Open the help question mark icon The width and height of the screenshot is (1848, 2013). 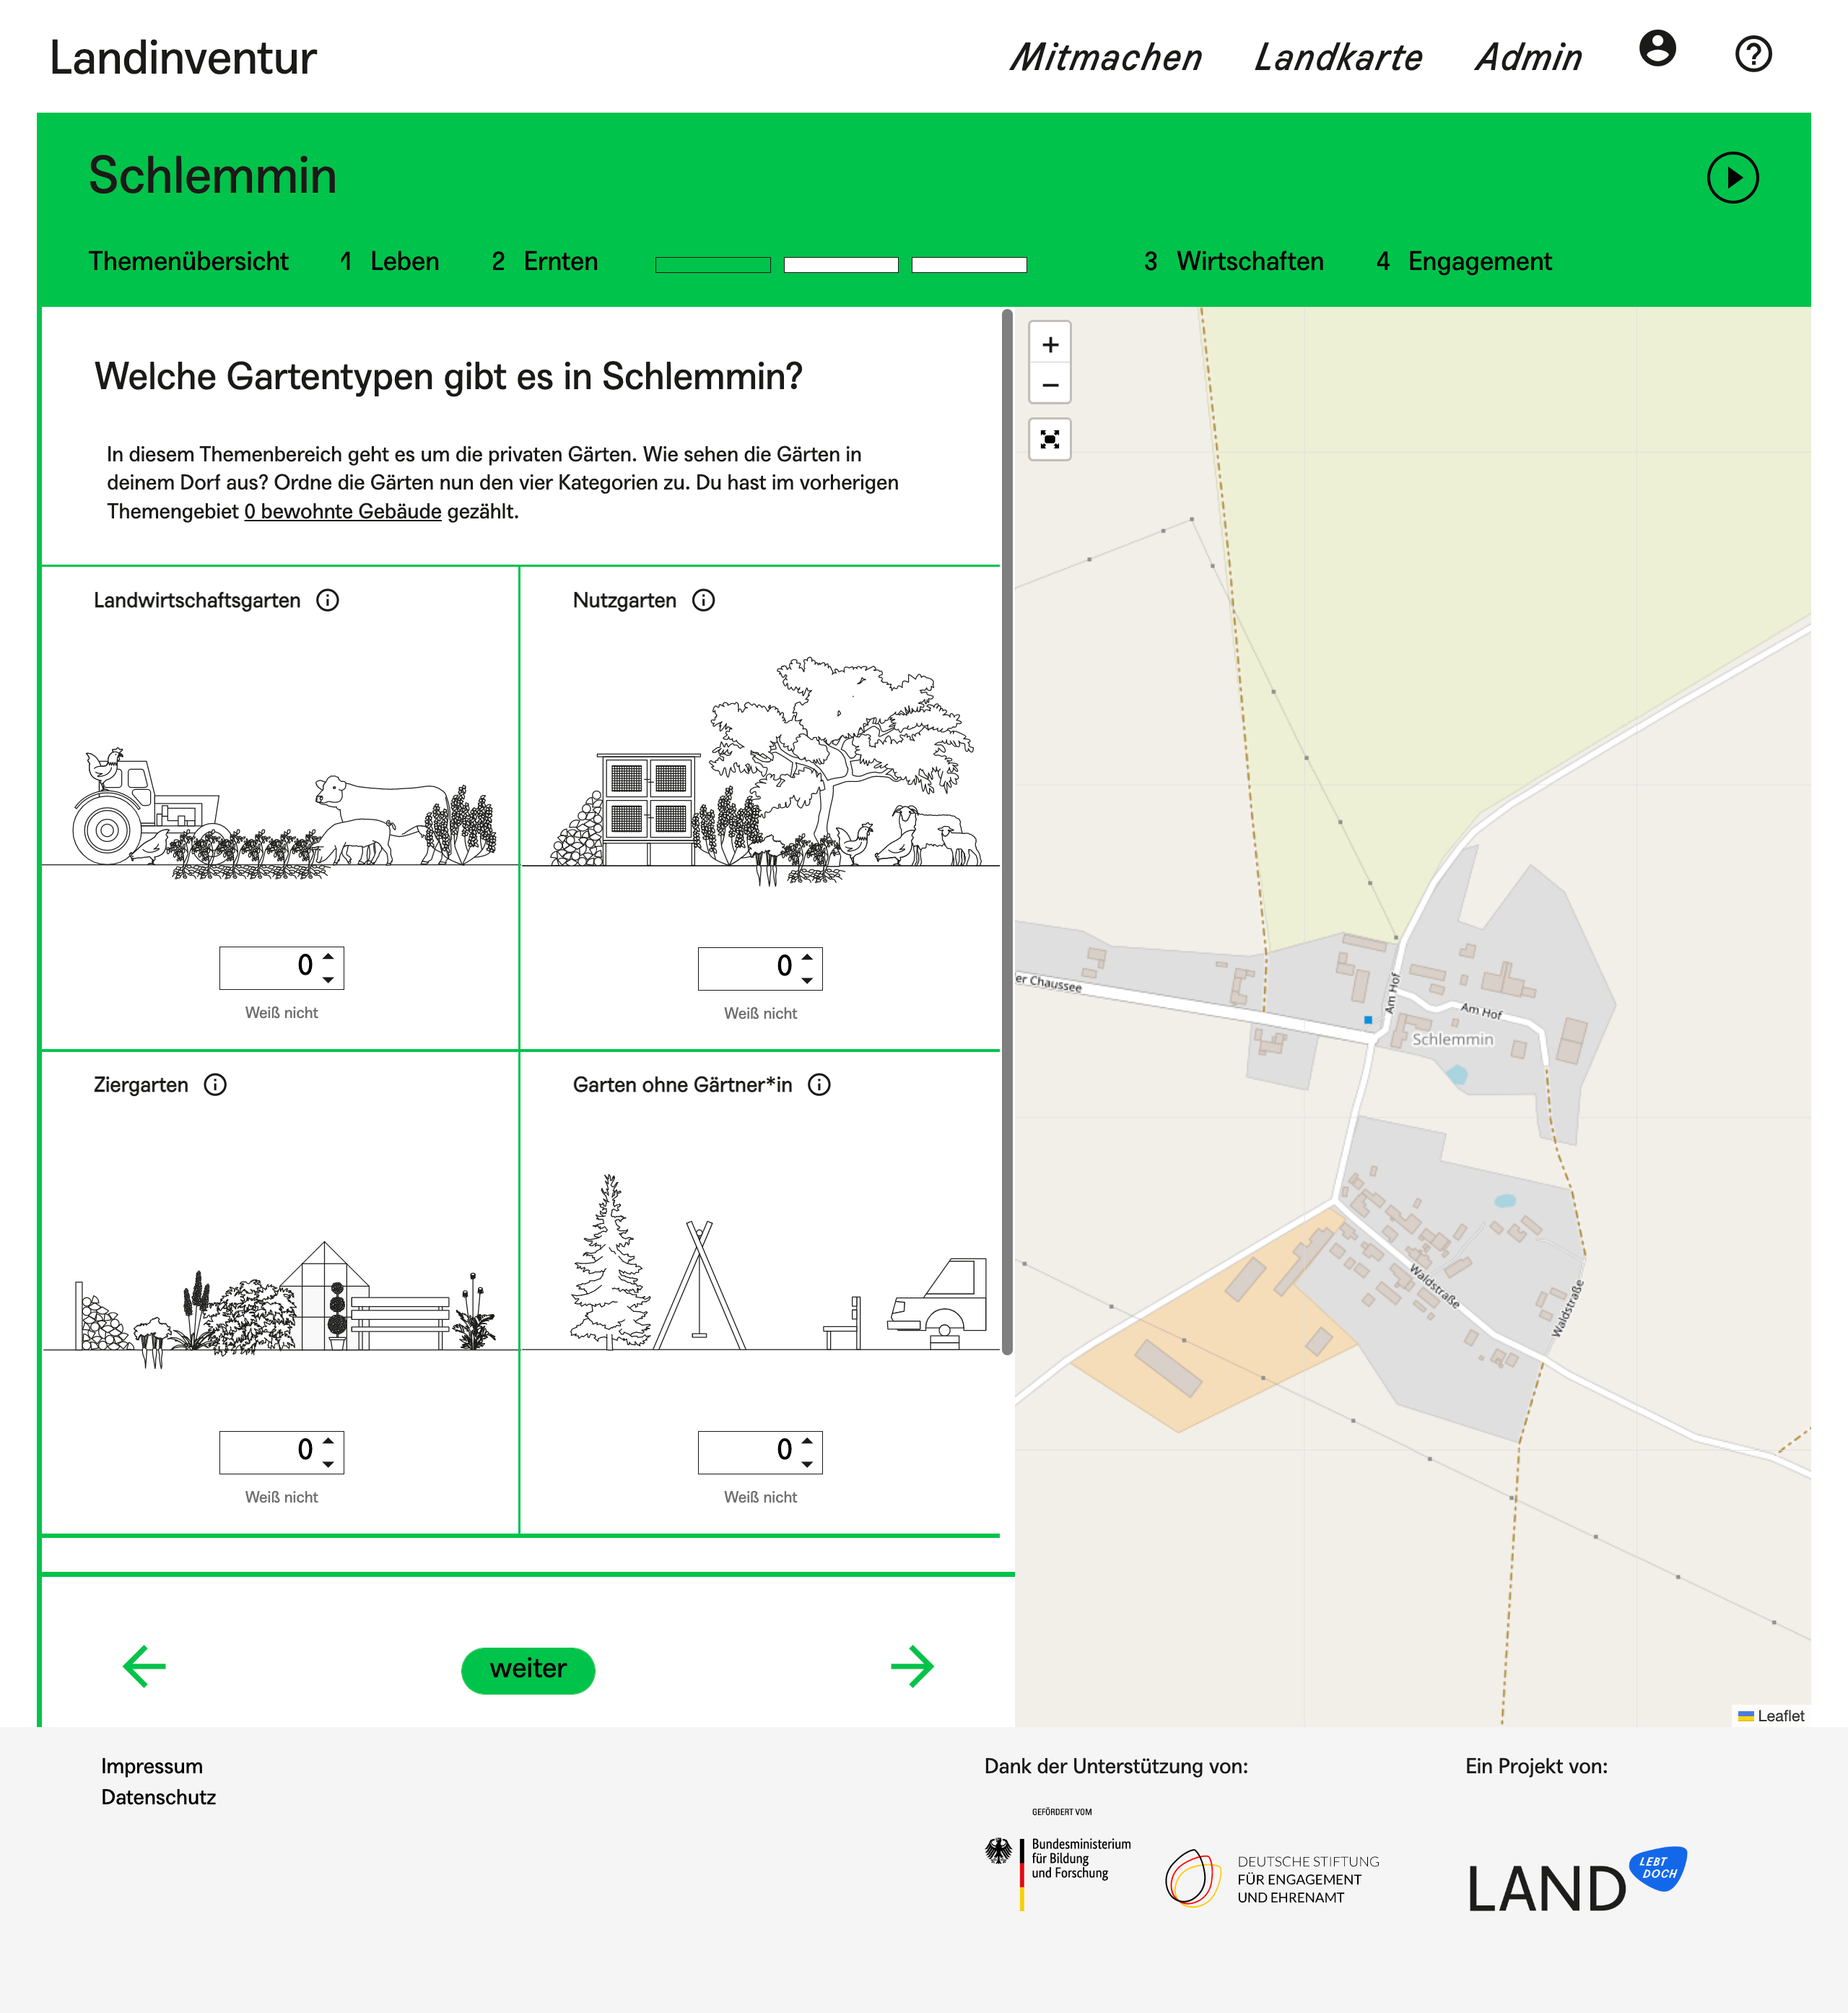coord(1752,54)
